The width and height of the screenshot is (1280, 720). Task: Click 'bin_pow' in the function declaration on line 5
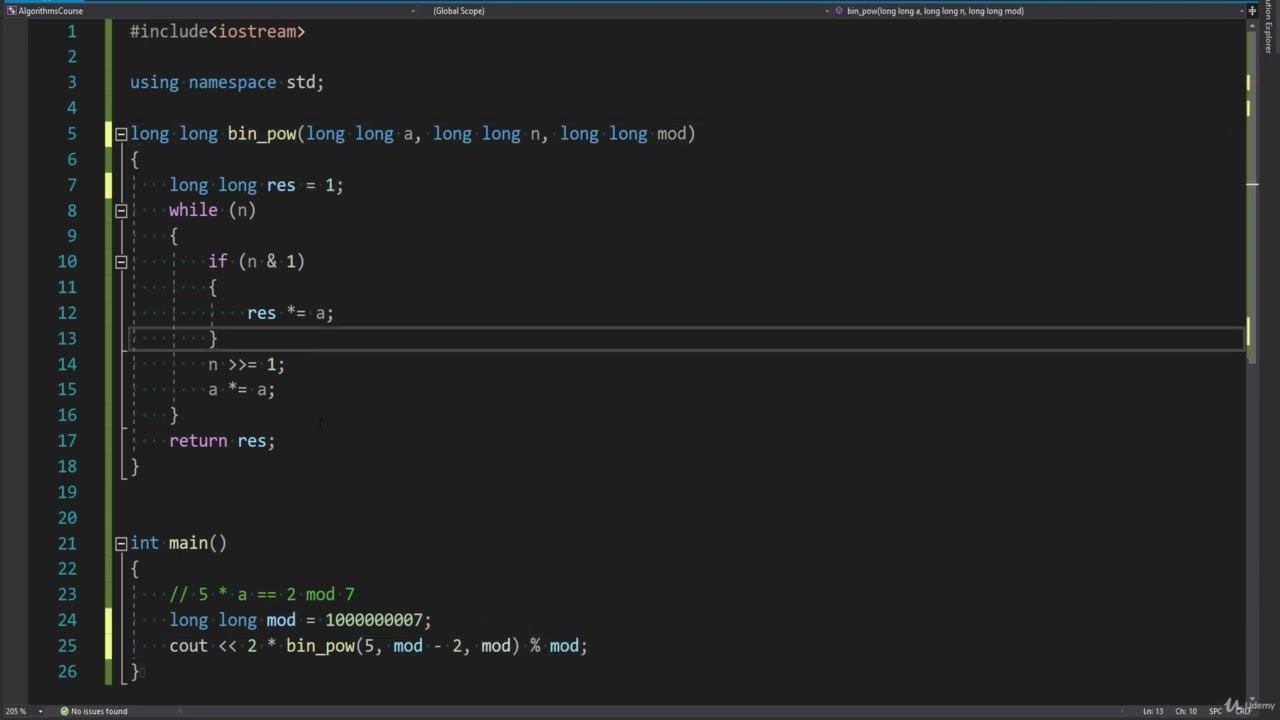click(x=262, y=134)
